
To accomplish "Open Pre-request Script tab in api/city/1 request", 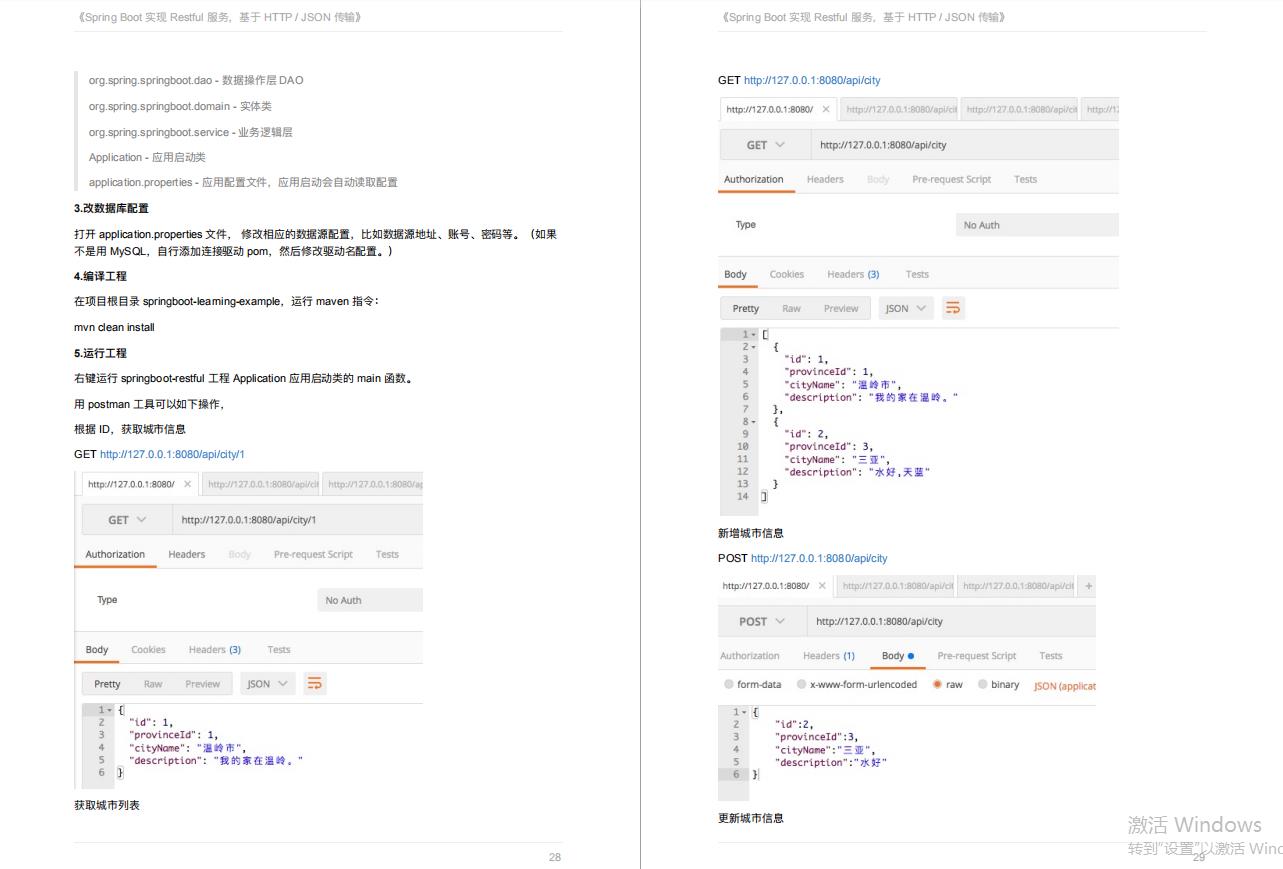I will click(313, 554).
